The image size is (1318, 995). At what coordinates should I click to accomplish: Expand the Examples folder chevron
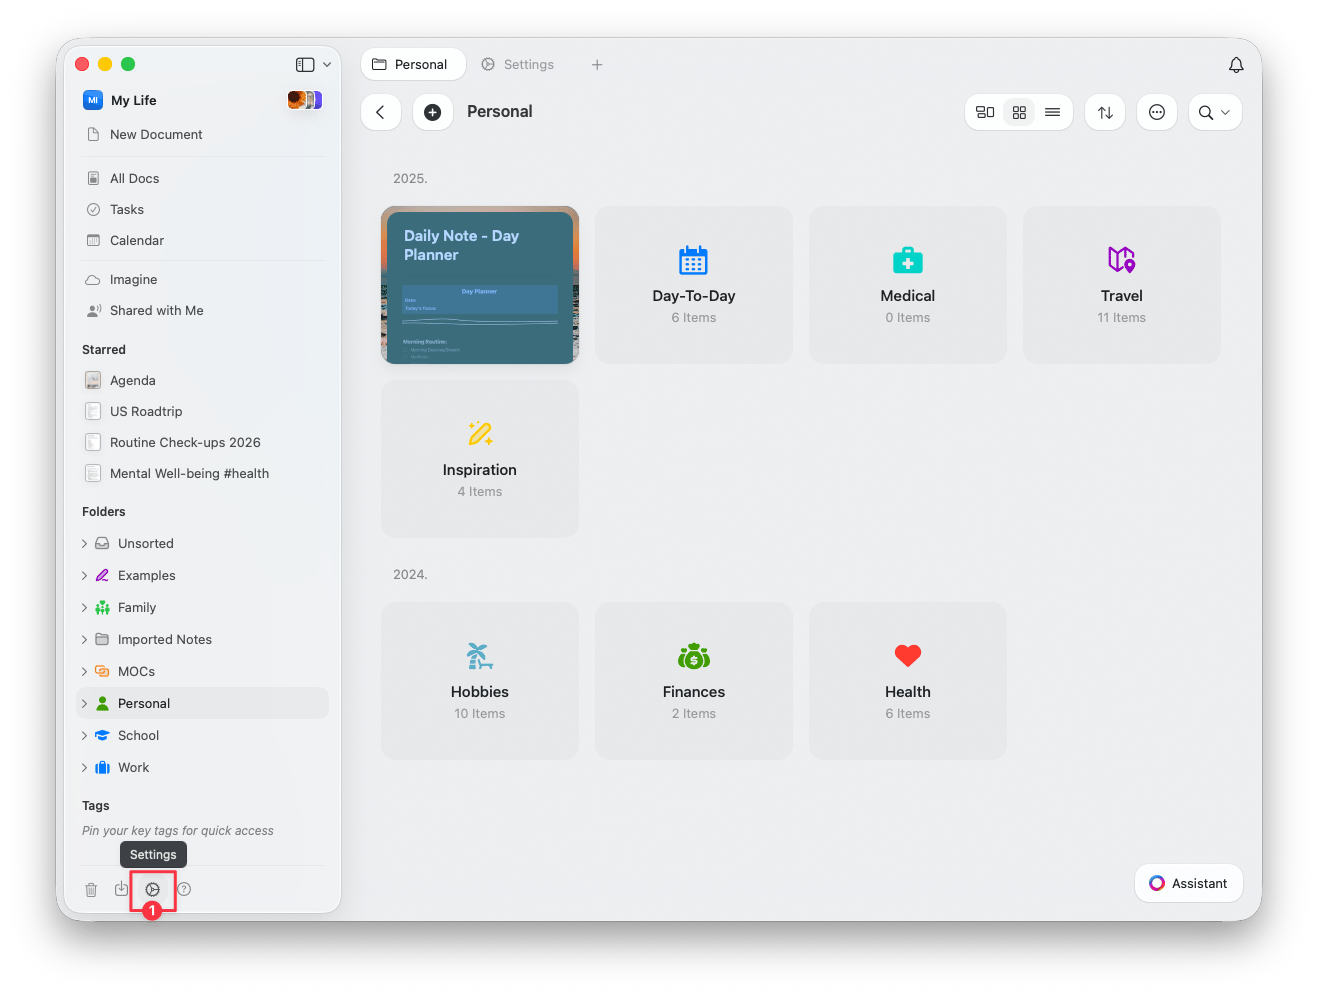84,576
